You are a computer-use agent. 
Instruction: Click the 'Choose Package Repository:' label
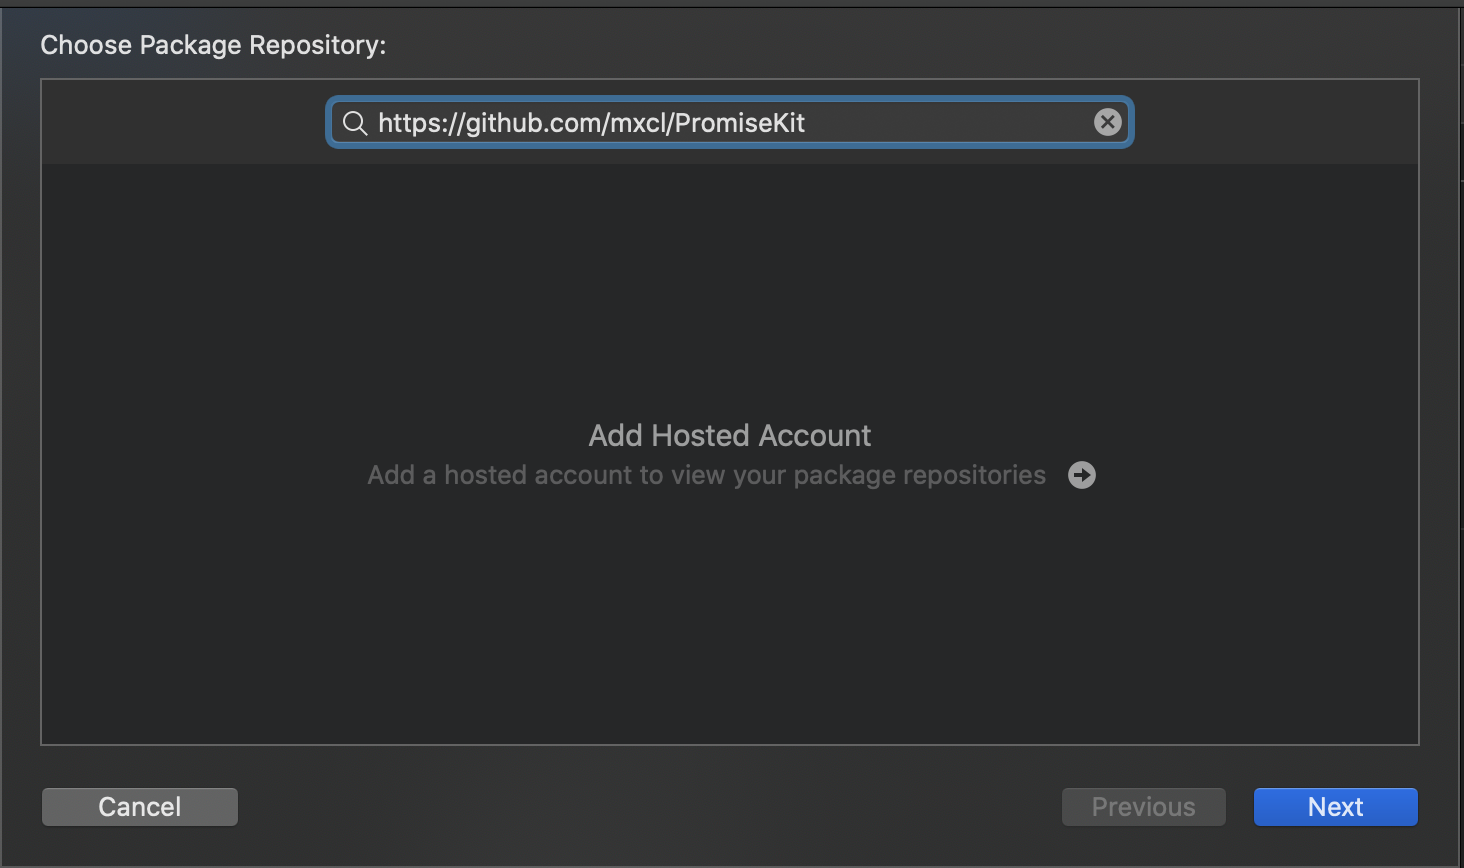pyautogui.click(x=213, y=45)
